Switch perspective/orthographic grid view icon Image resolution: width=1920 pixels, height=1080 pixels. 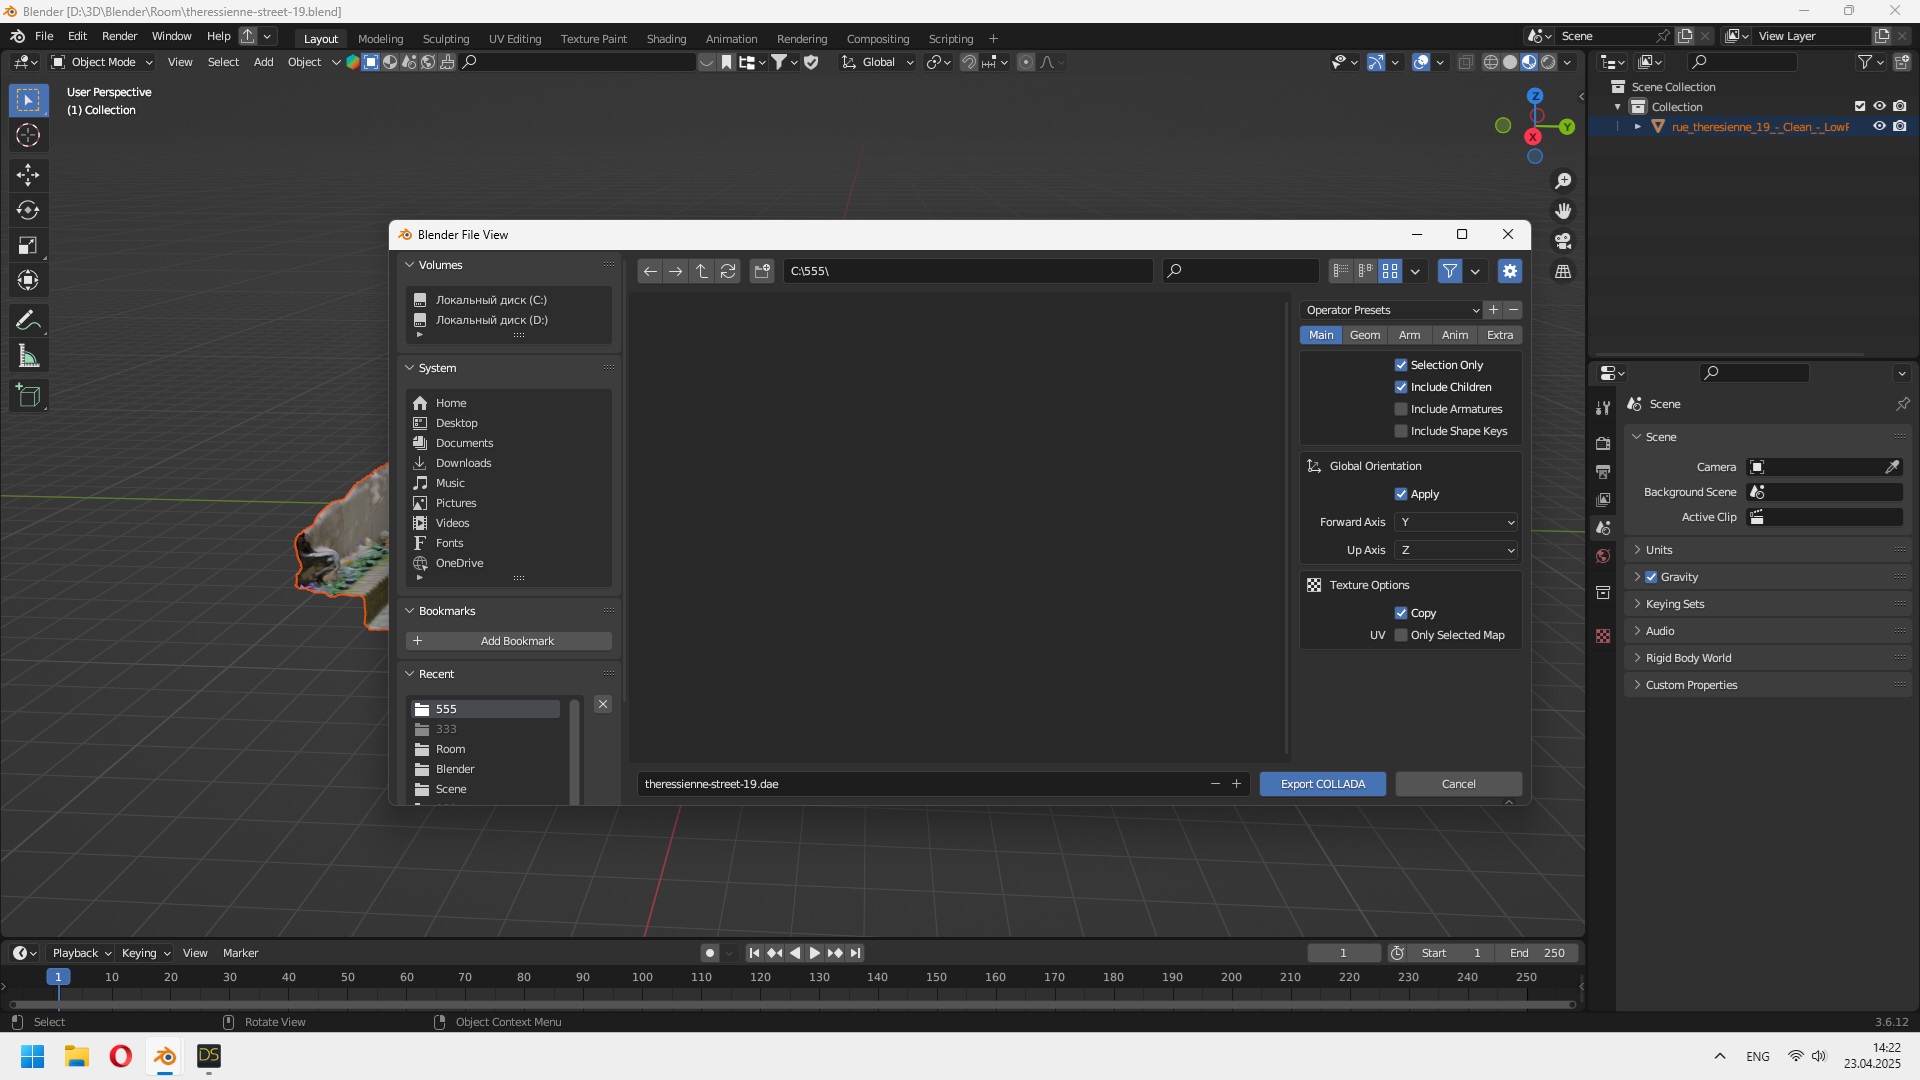coord(1563,271)
